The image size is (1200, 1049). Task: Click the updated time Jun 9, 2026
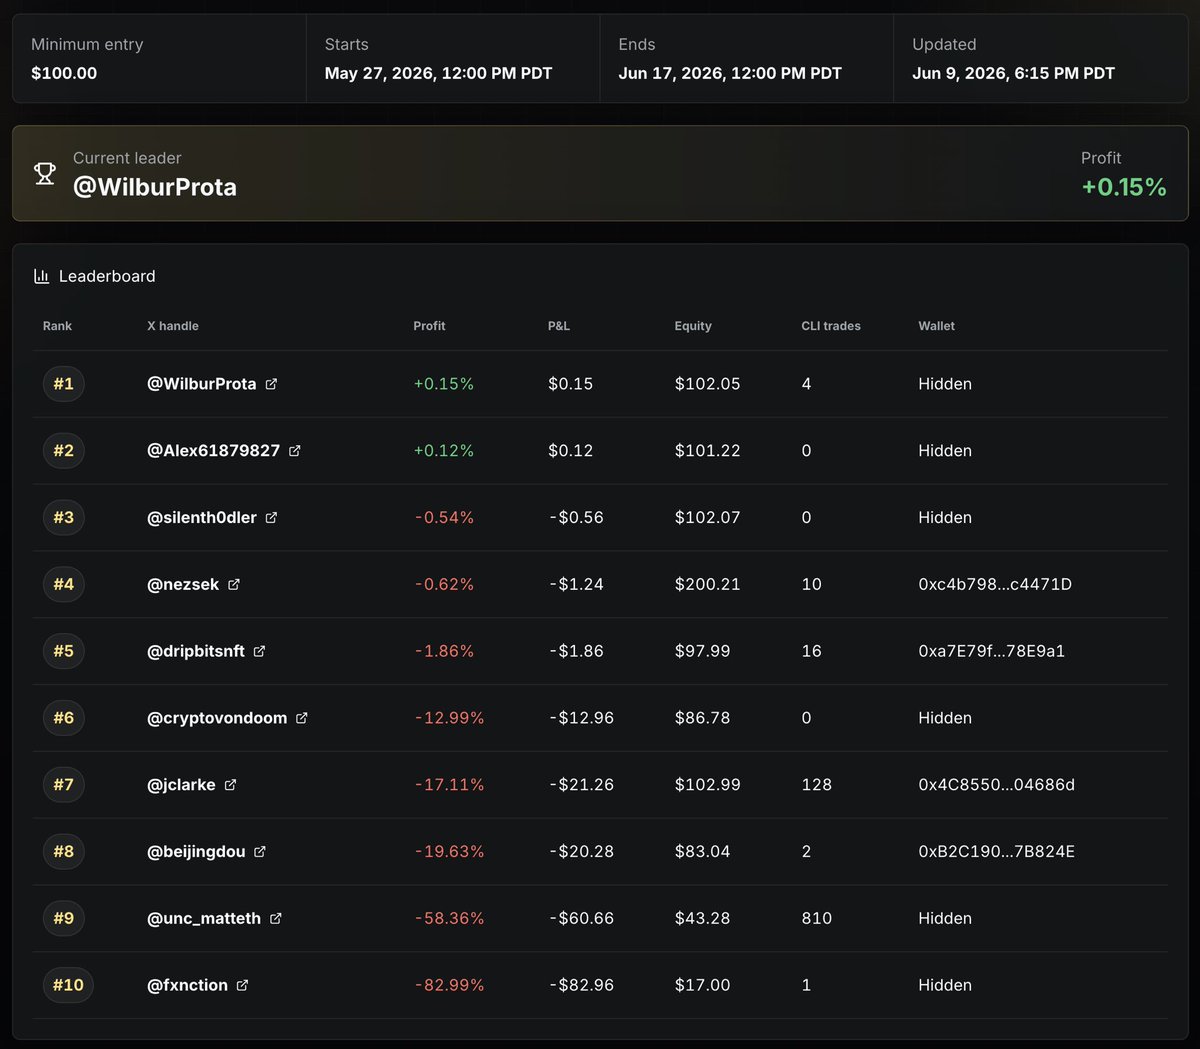[x=1013, y=73]
